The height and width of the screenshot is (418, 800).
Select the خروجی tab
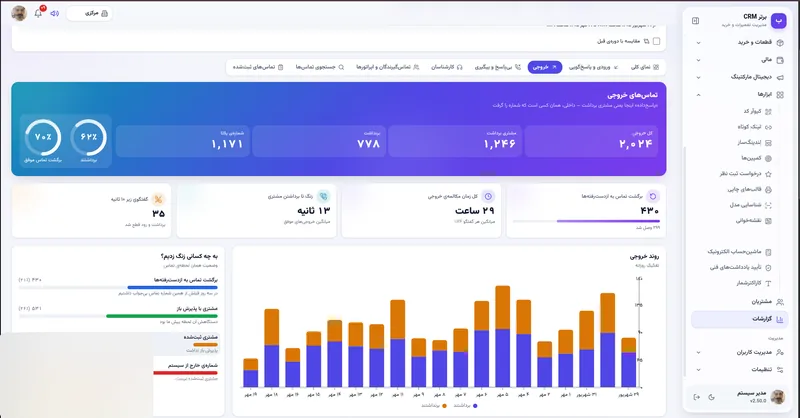coord(545,67)
